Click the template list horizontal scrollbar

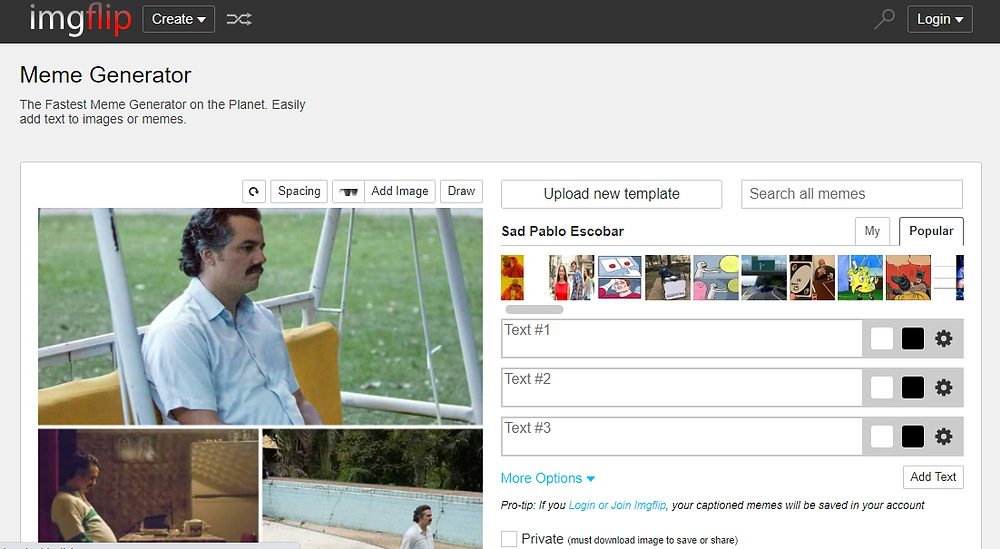click(534, 309)
